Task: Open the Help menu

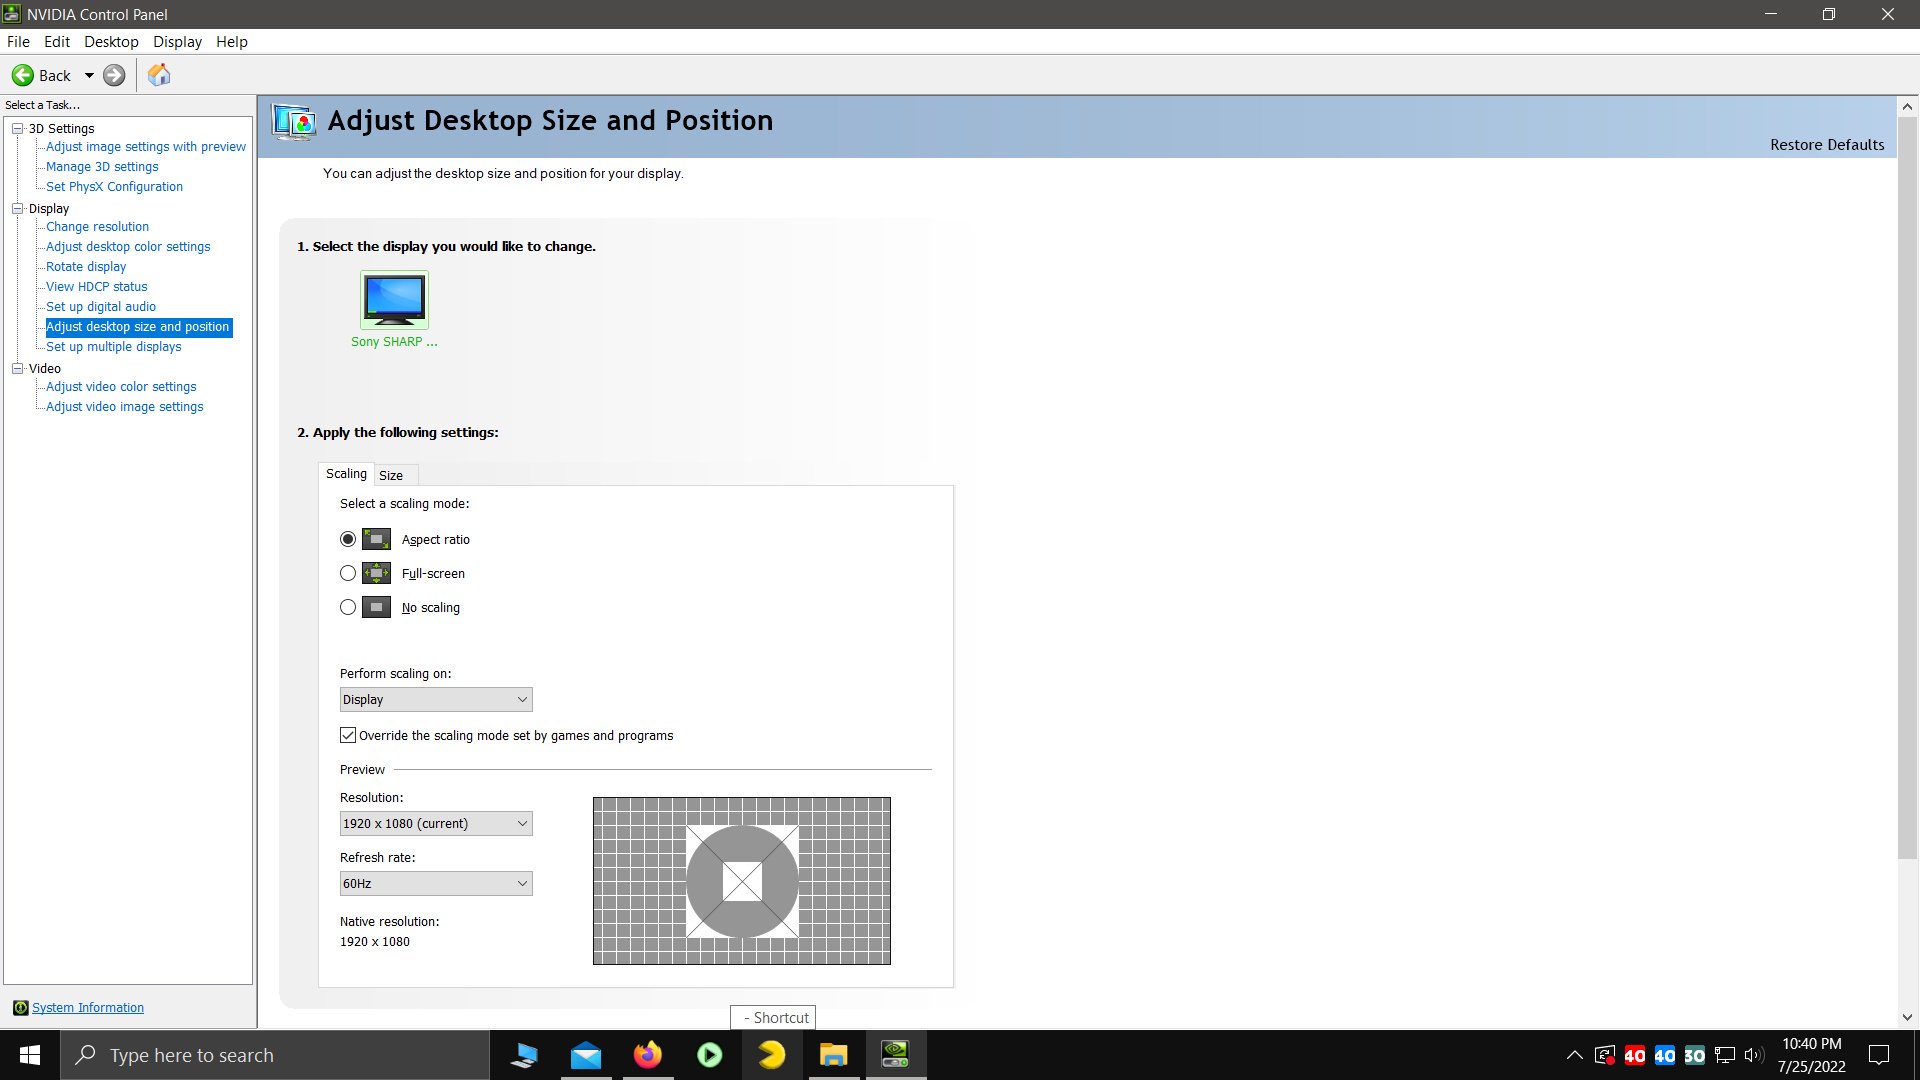Action: pyautogui.click(x=231, y=41)
